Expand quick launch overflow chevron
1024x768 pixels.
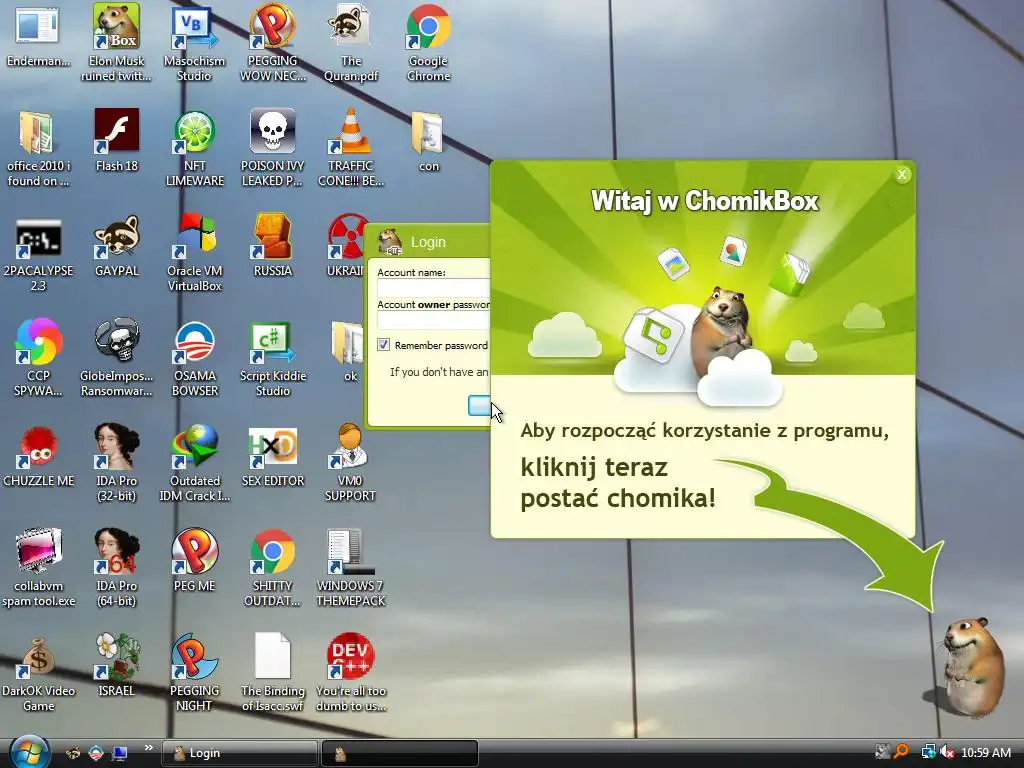click(x=148, y=748)
